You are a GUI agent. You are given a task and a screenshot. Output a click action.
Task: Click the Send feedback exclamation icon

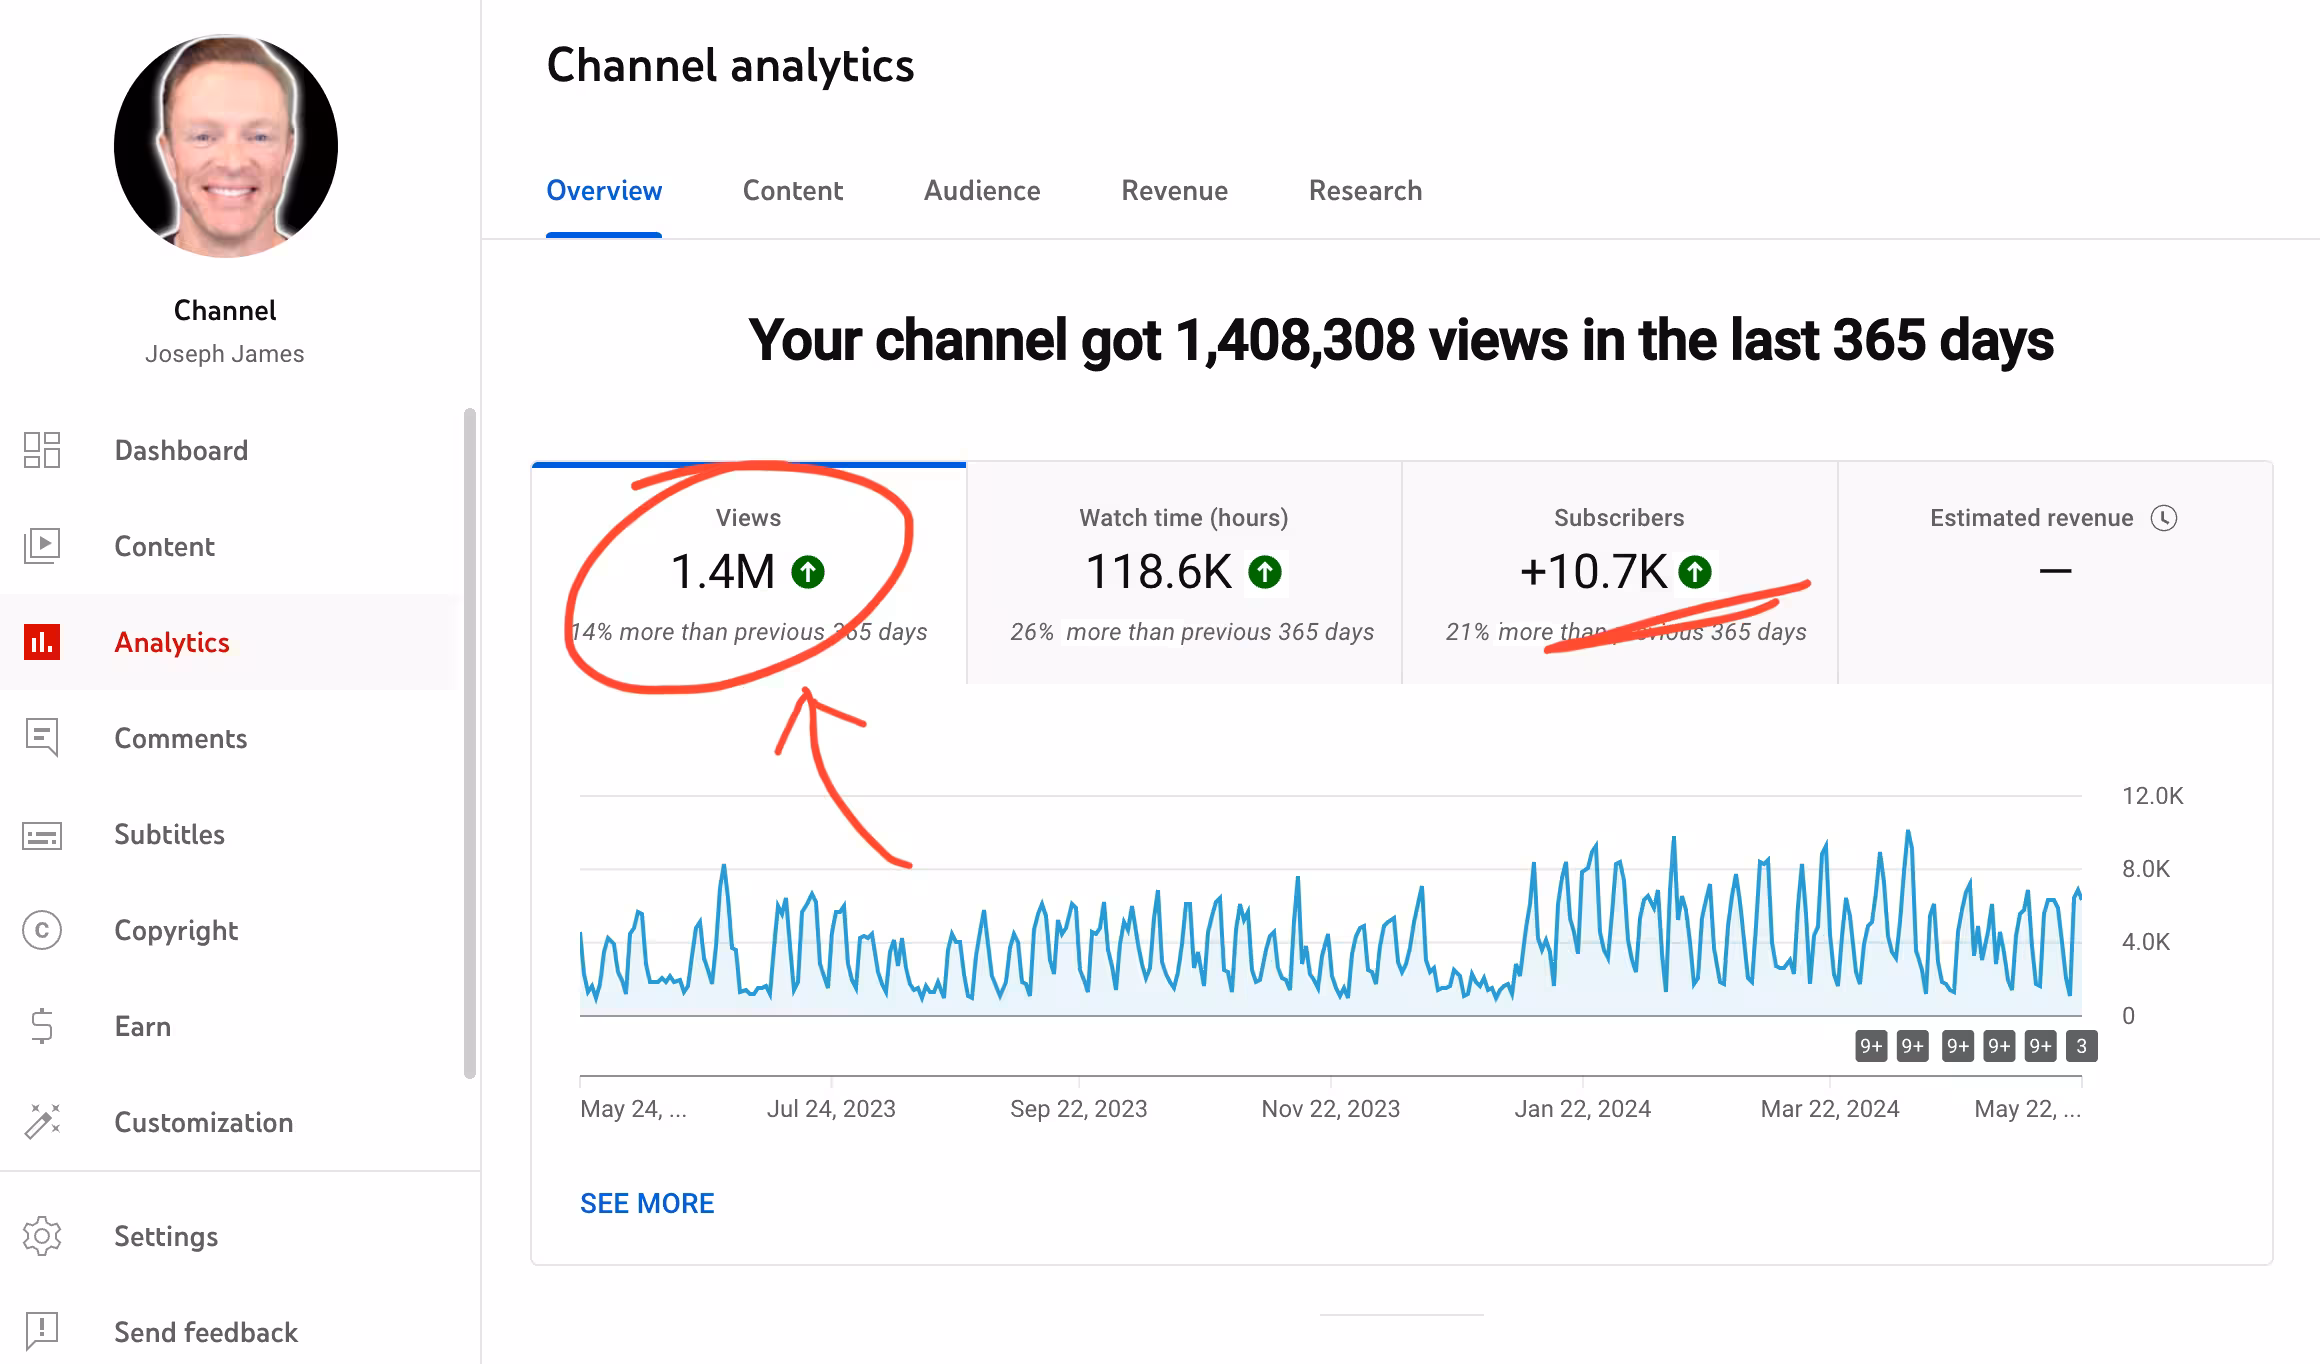click(x=42, y=1331)
